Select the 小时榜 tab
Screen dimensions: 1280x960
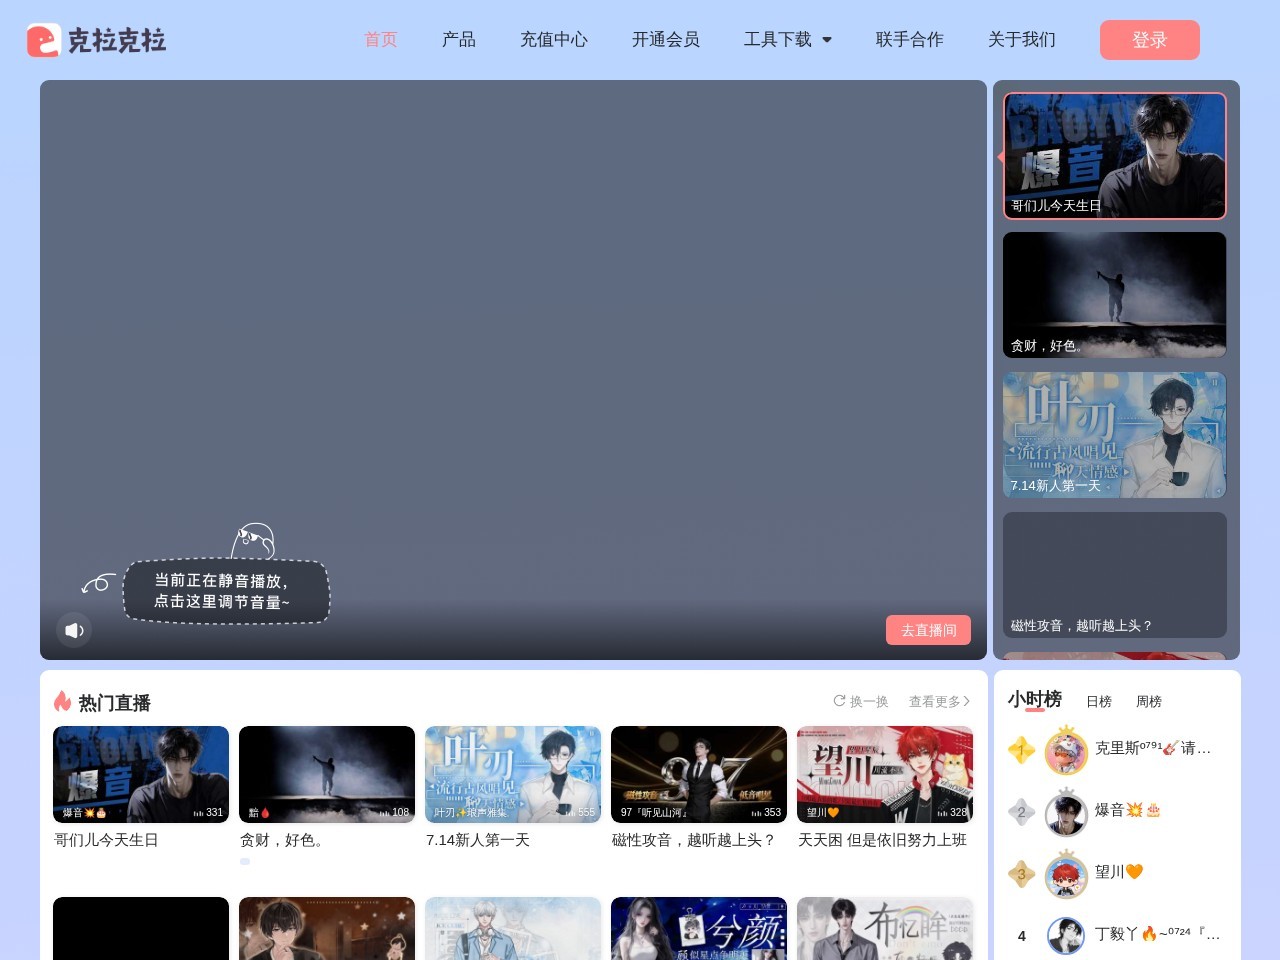coord(1035,699)
